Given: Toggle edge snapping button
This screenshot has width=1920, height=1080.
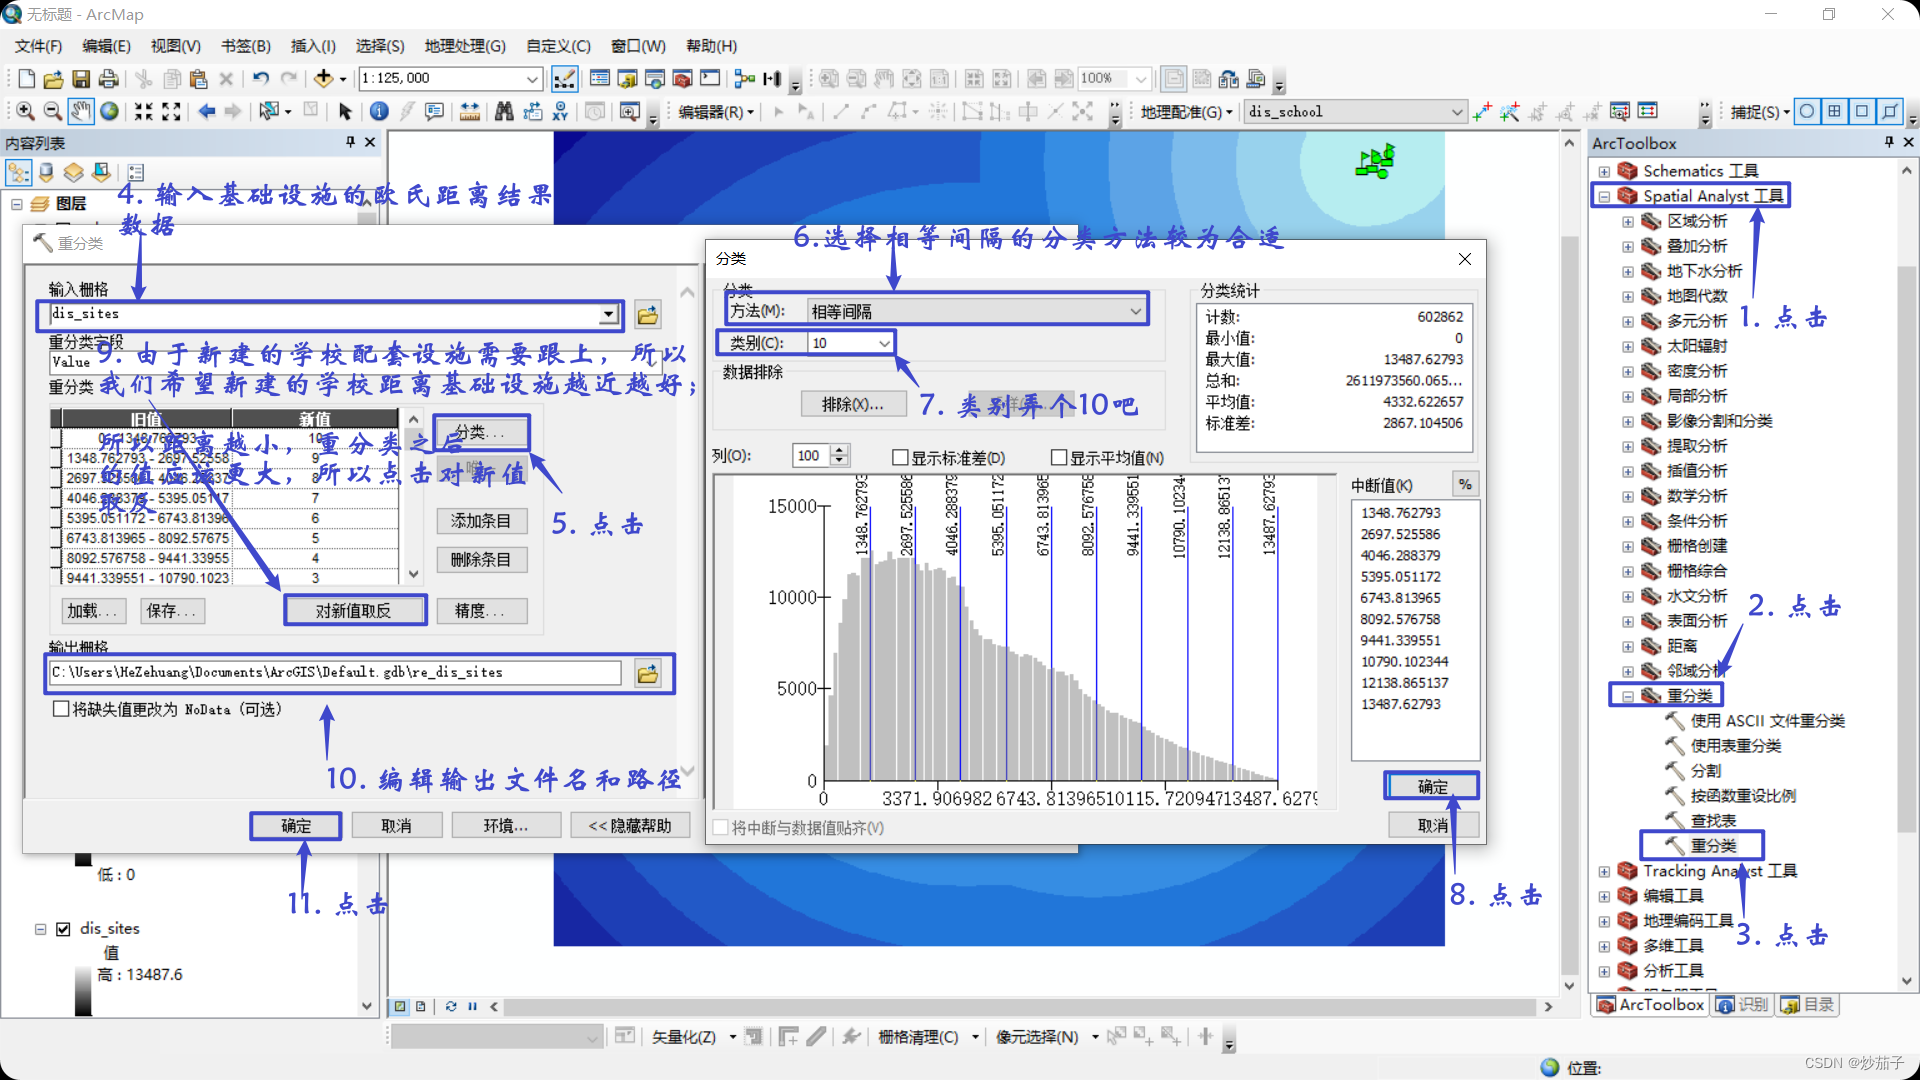Looking at the screenshot, I should 1890,111.
